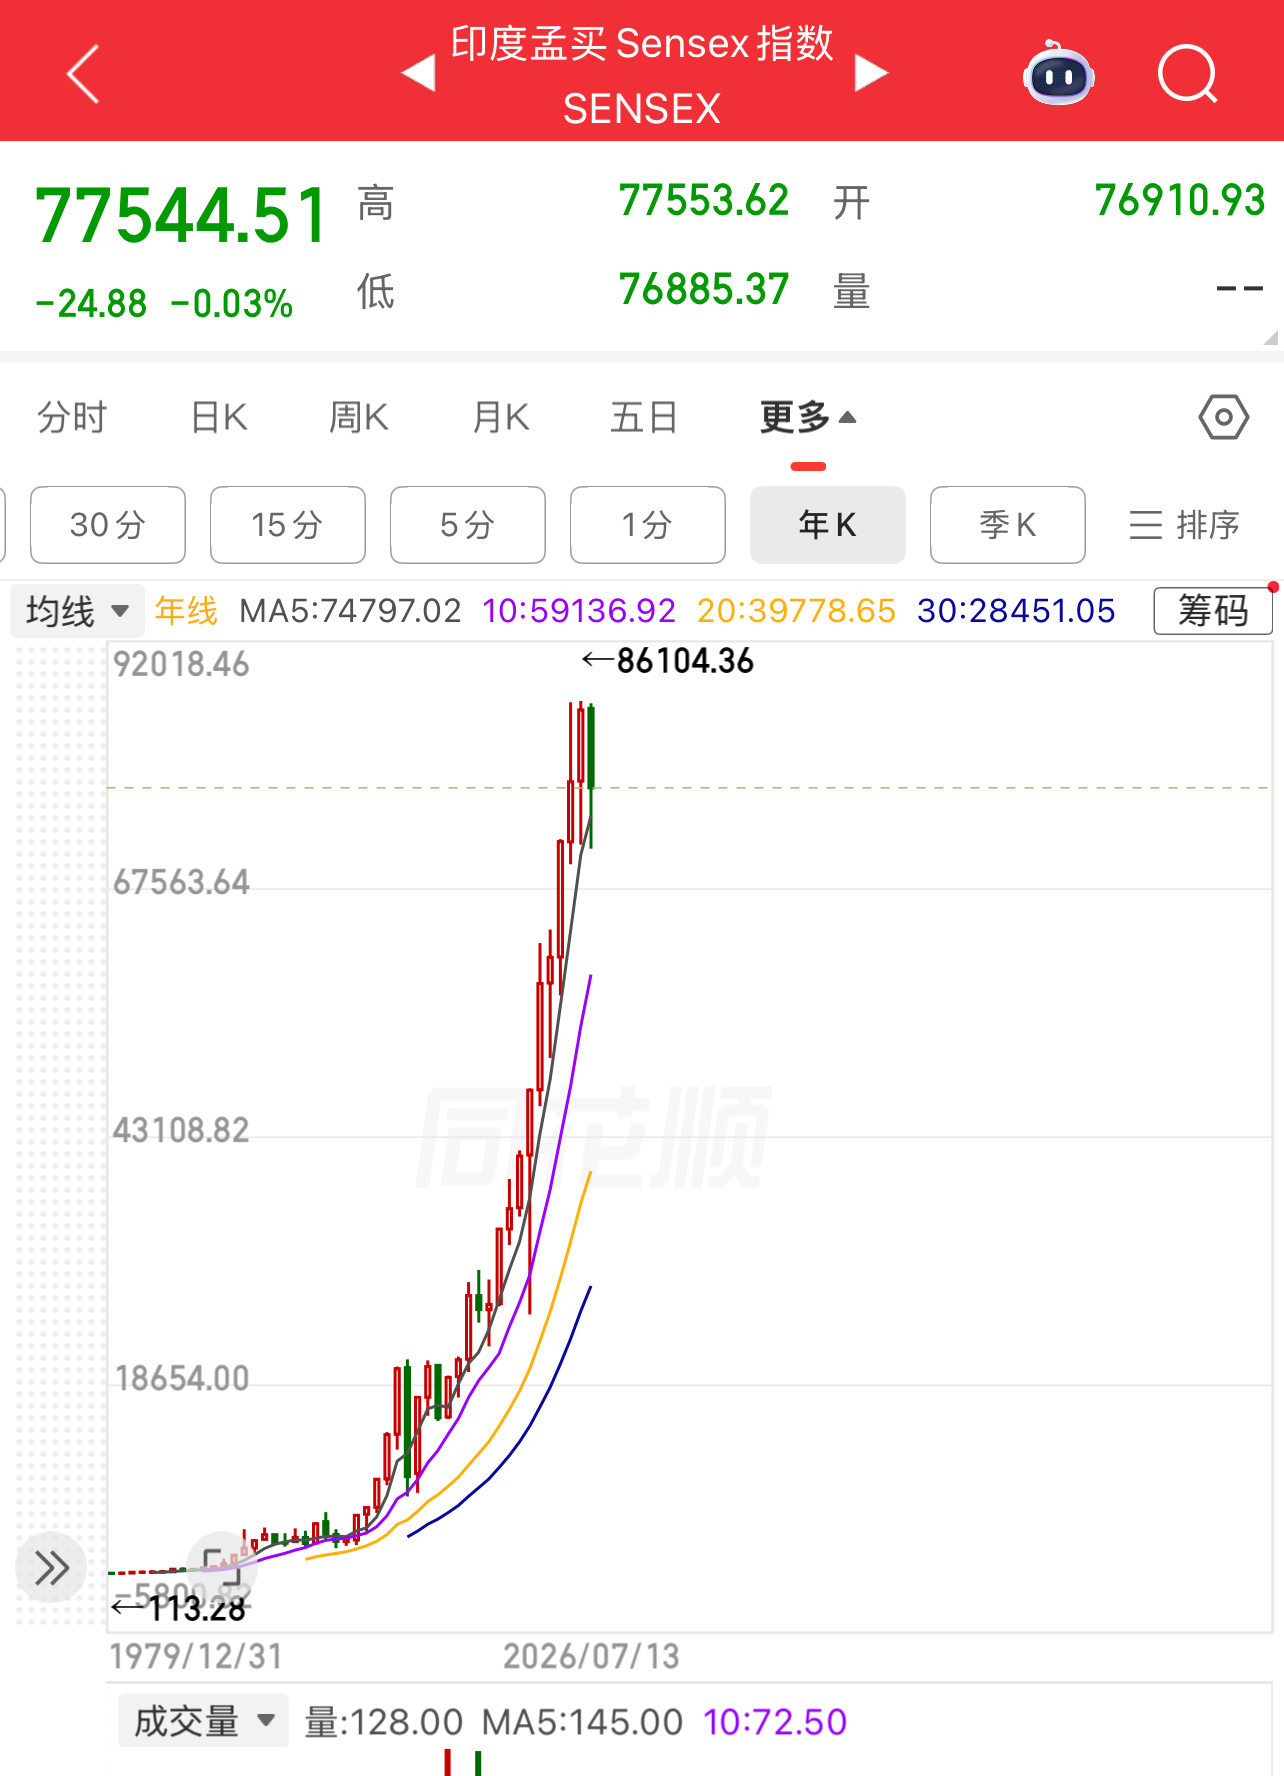
Task: Tap the price change -24.88
Action: point(91,304)
